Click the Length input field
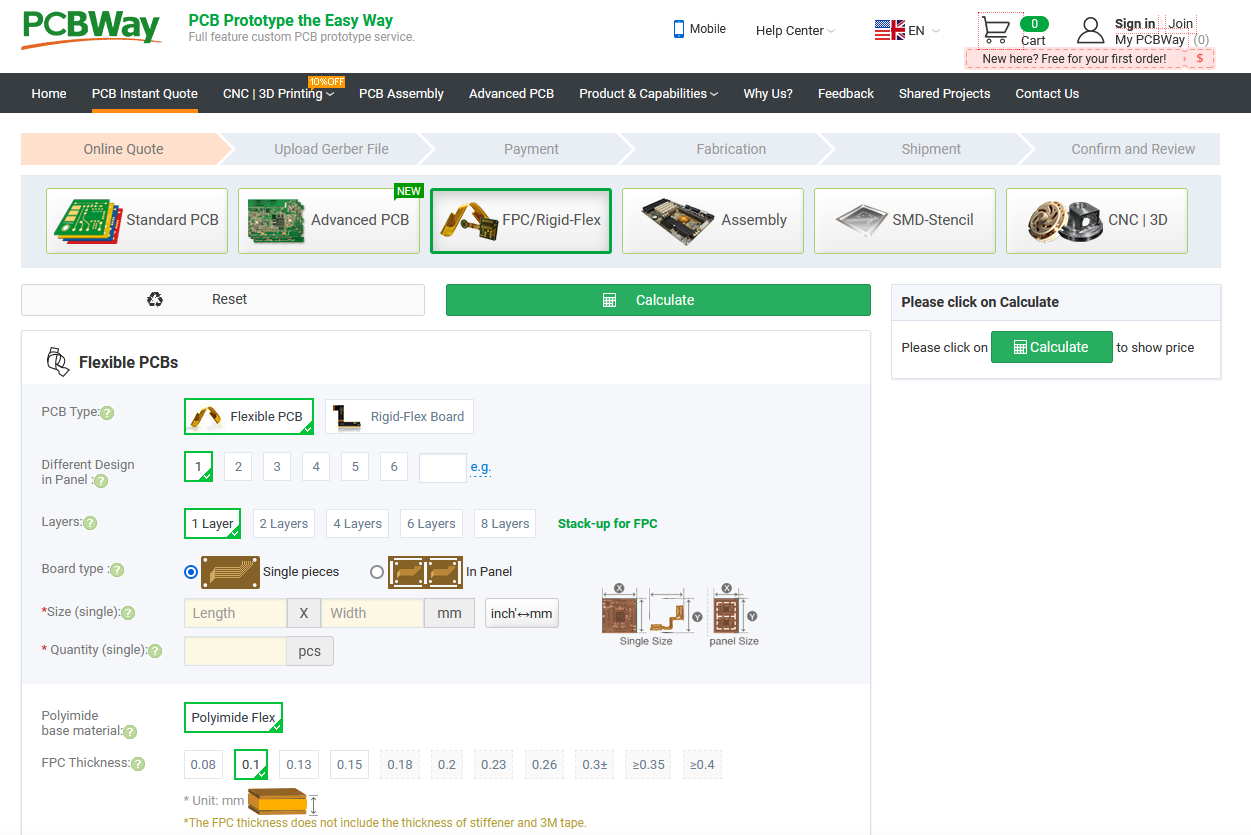This screenshot has height=835, width=1251. coord(235,613)
